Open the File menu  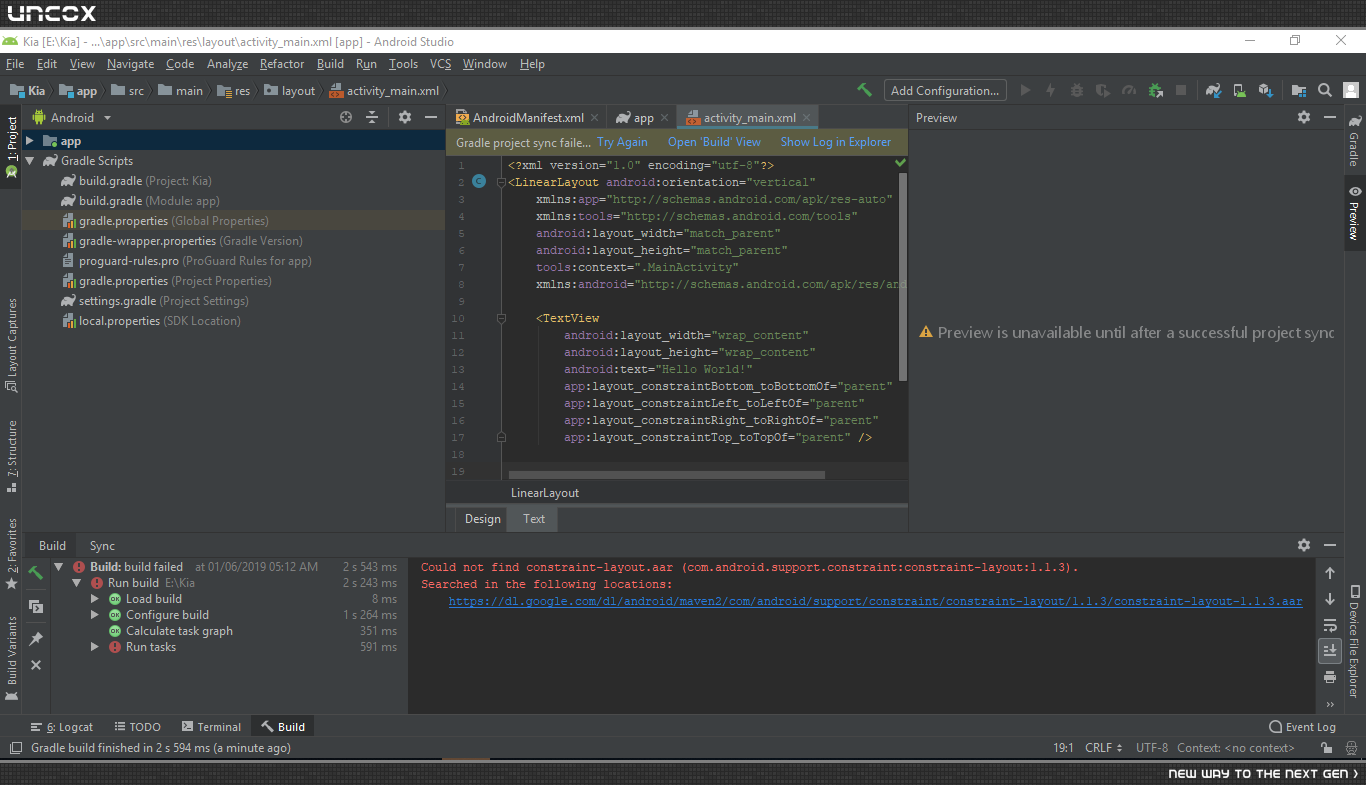15,64
